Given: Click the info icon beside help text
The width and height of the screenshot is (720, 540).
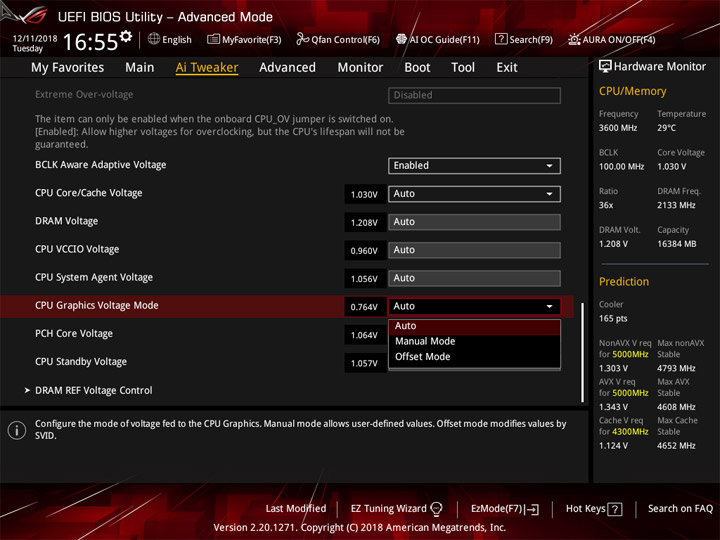Looking at the screenshot, I should (17, 430).
